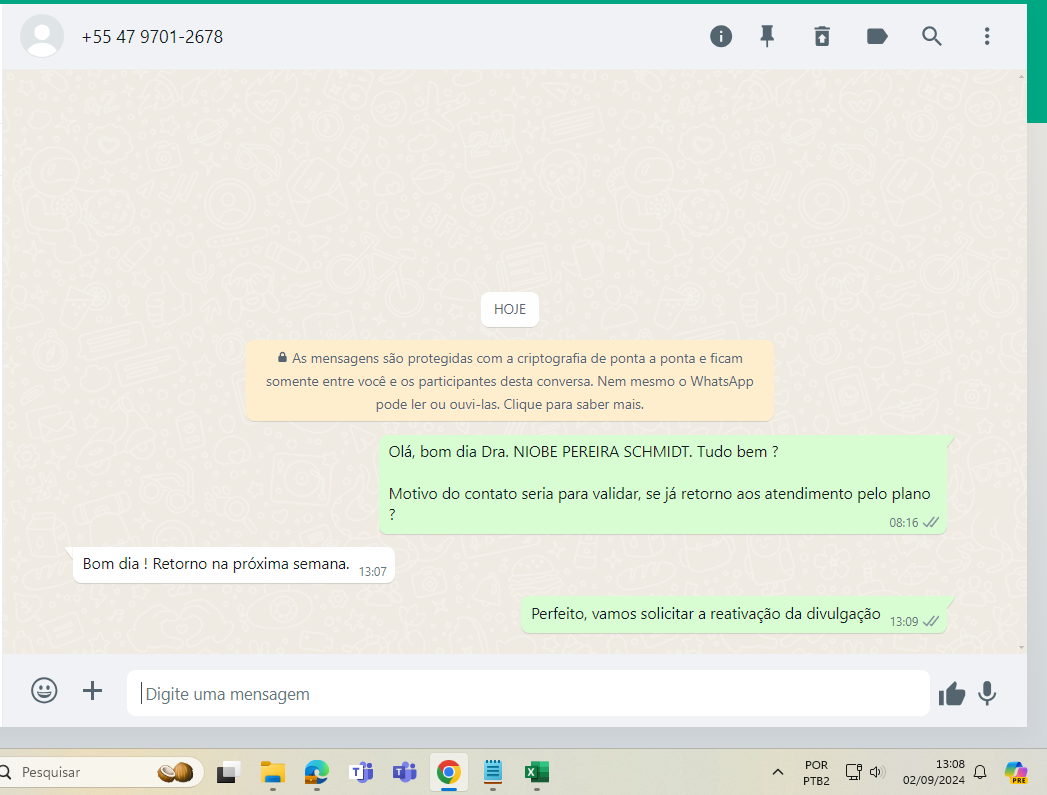Viewport: 1047px width, 795px height.
Task: Open contact number +55 47 9701-2678
Action: (x=152, y=37)
